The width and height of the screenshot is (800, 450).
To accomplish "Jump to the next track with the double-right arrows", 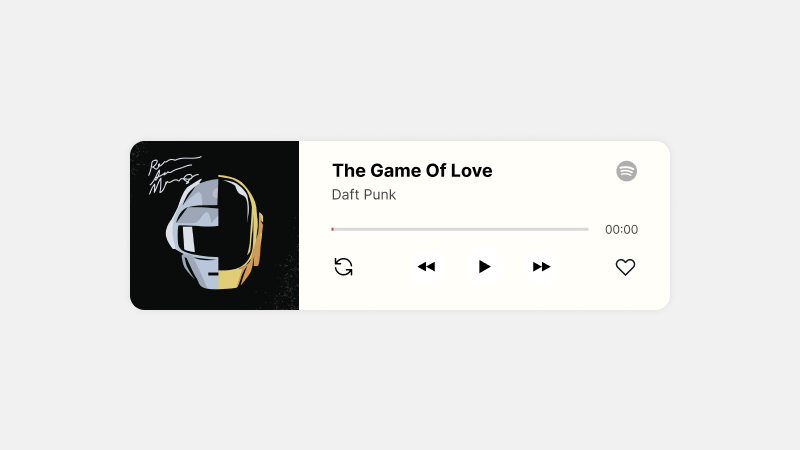I will pos(541,267).
